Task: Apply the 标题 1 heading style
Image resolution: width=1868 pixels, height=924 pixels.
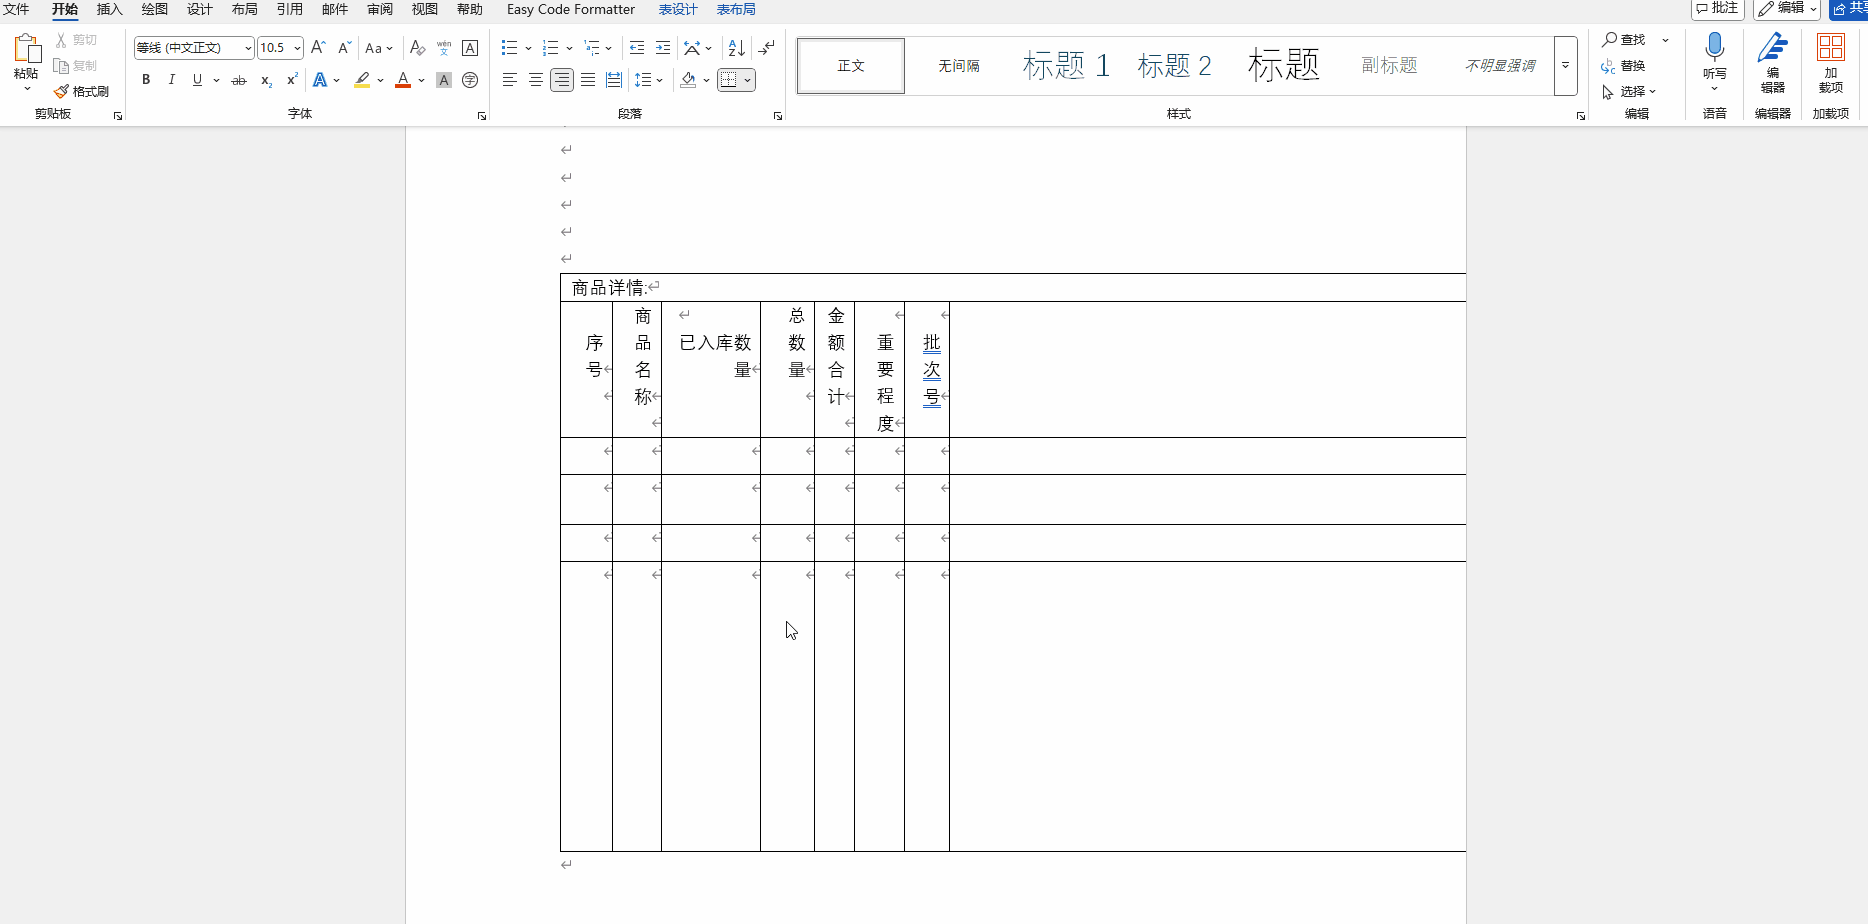Action: pyautogui.click(x=1066, y=66)
